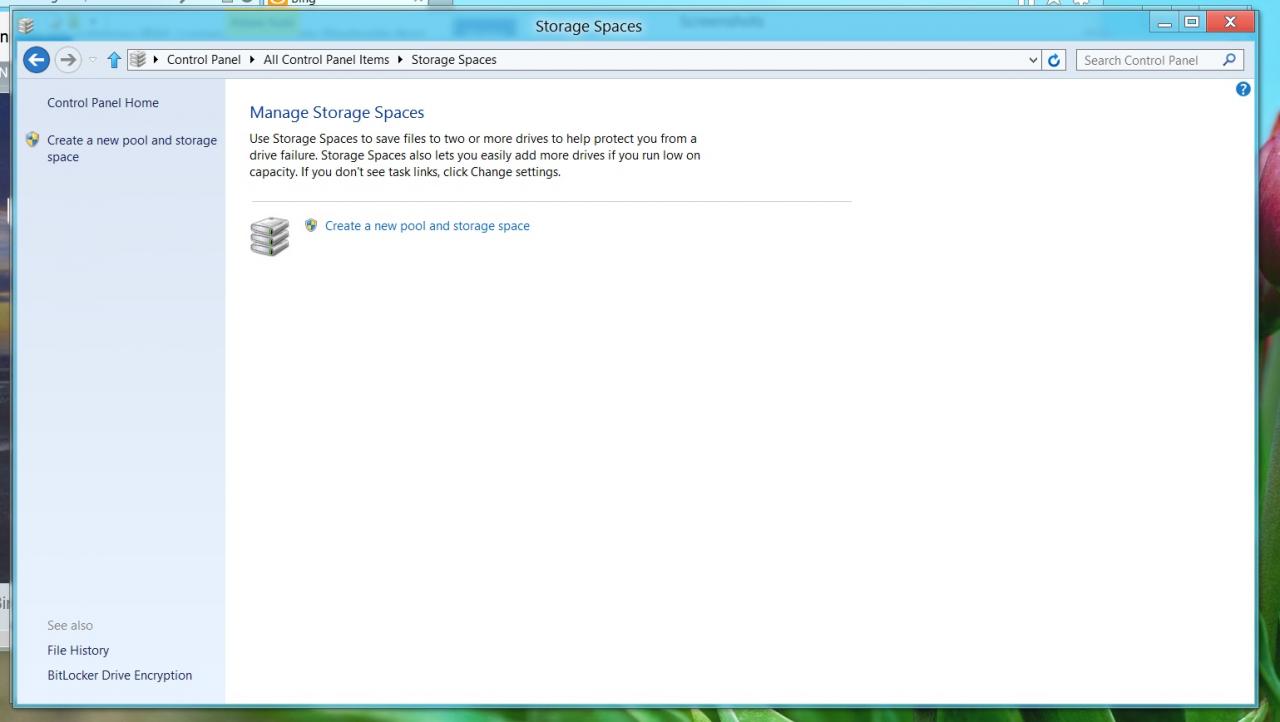Image resolution: width=1280 pixels, height=722 pixels.
Task: Expand the arrow after Control Panel breadcrumb
Action: (252, 60)
